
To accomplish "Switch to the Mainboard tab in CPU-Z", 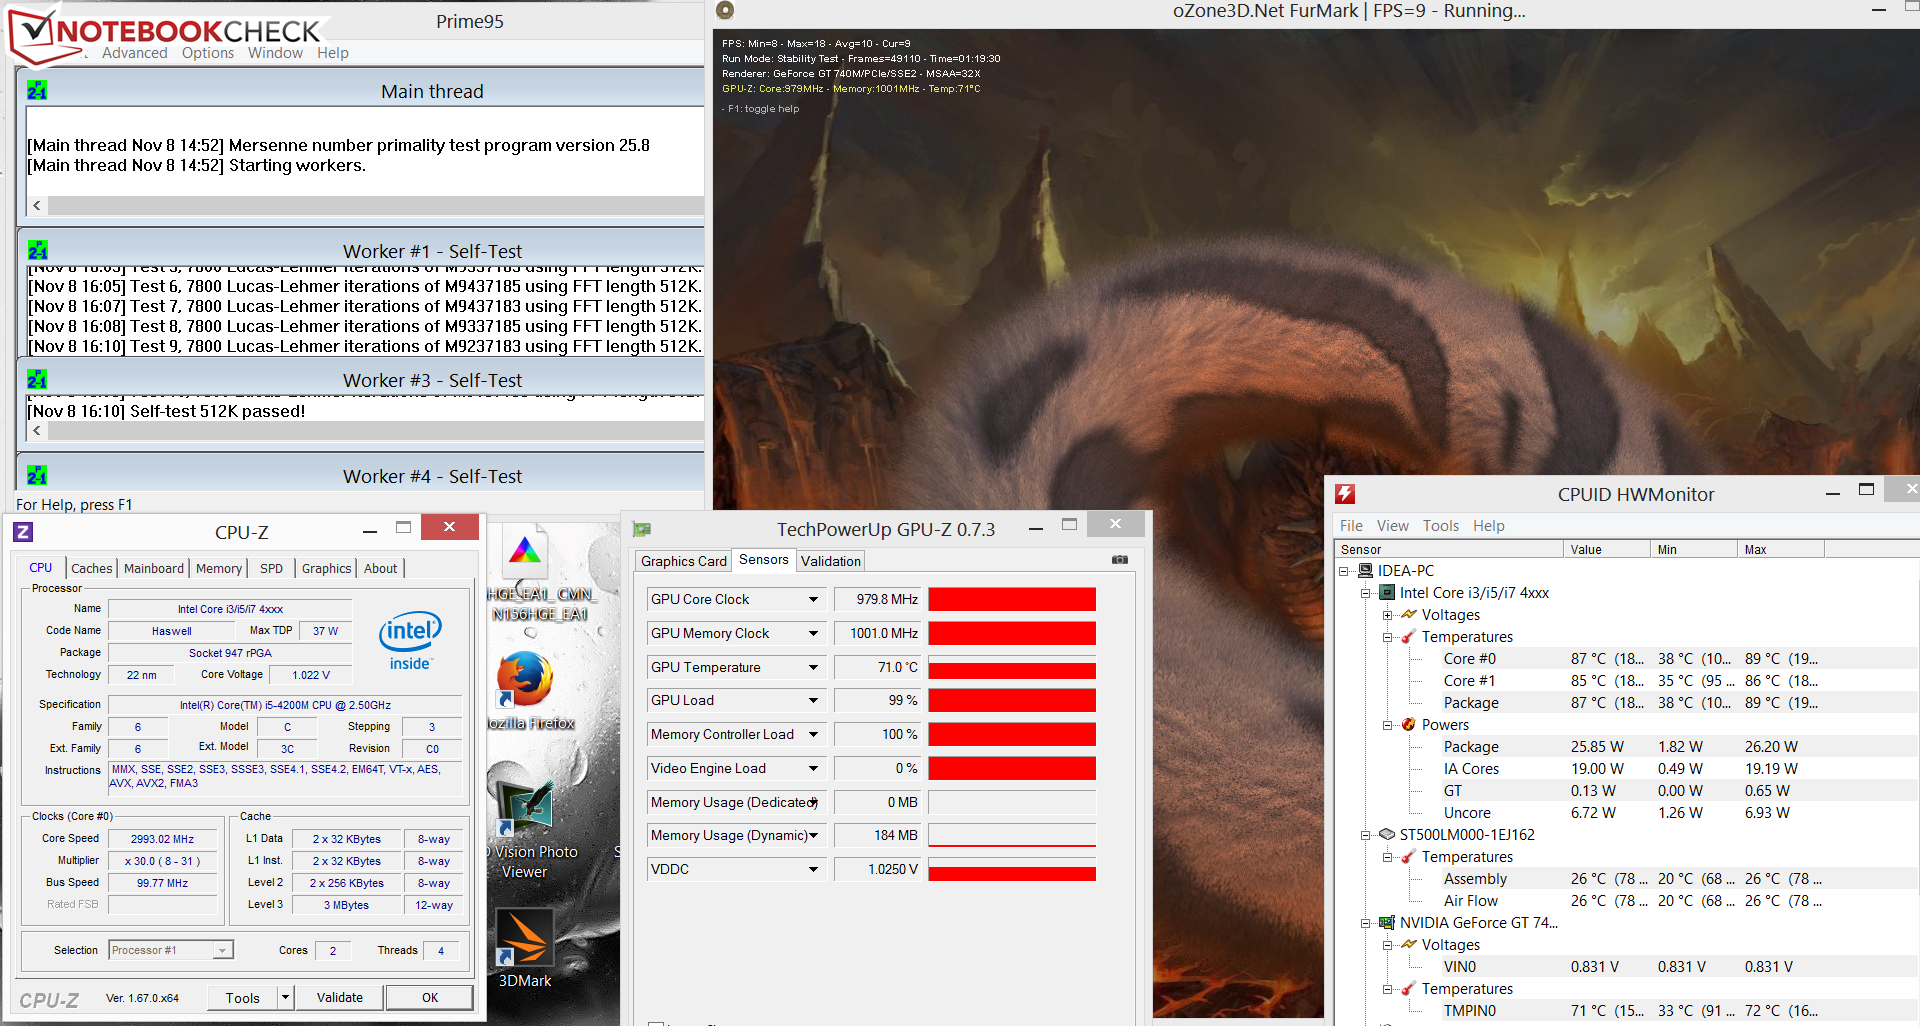I will [x=154, y=569].
